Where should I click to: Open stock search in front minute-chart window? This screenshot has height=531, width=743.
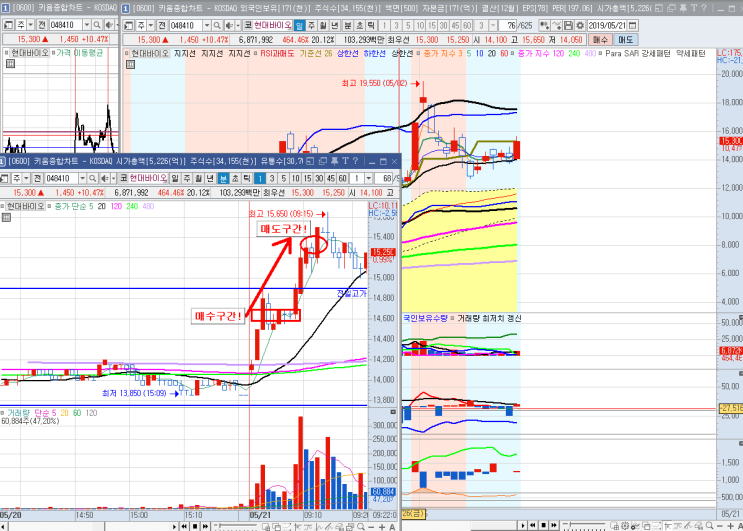92,178
